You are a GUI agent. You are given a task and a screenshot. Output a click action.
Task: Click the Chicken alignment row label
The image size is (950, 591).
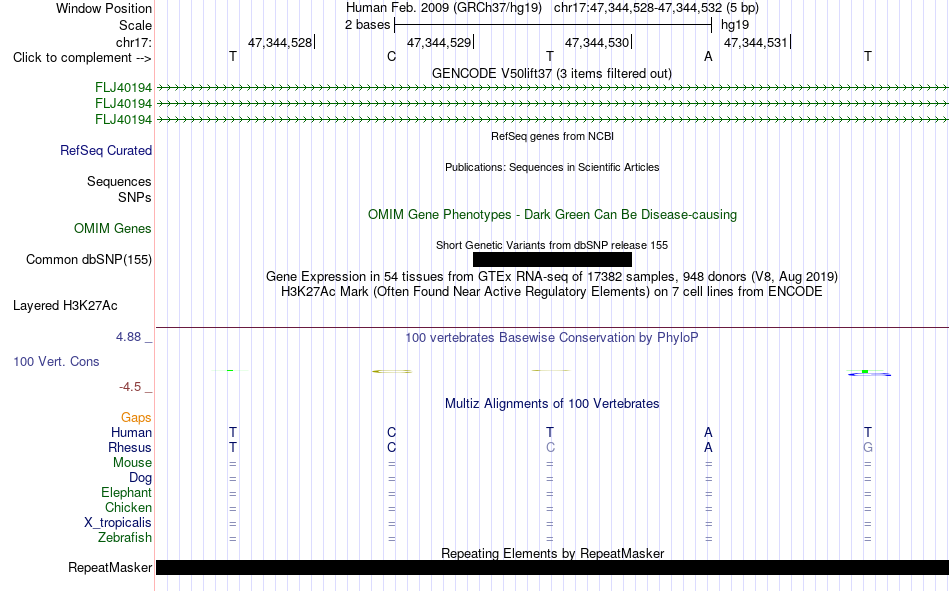(128, 507)
